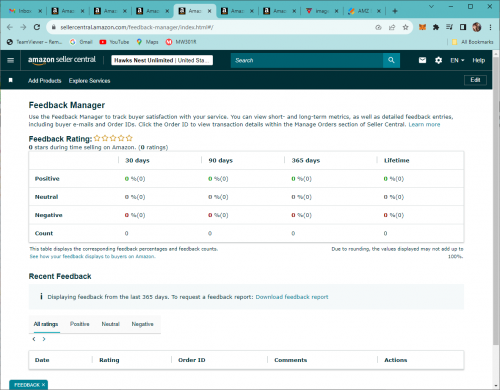Click Download feedback report link
Viewport: 500px width, 390px height.
pos(292,297)
